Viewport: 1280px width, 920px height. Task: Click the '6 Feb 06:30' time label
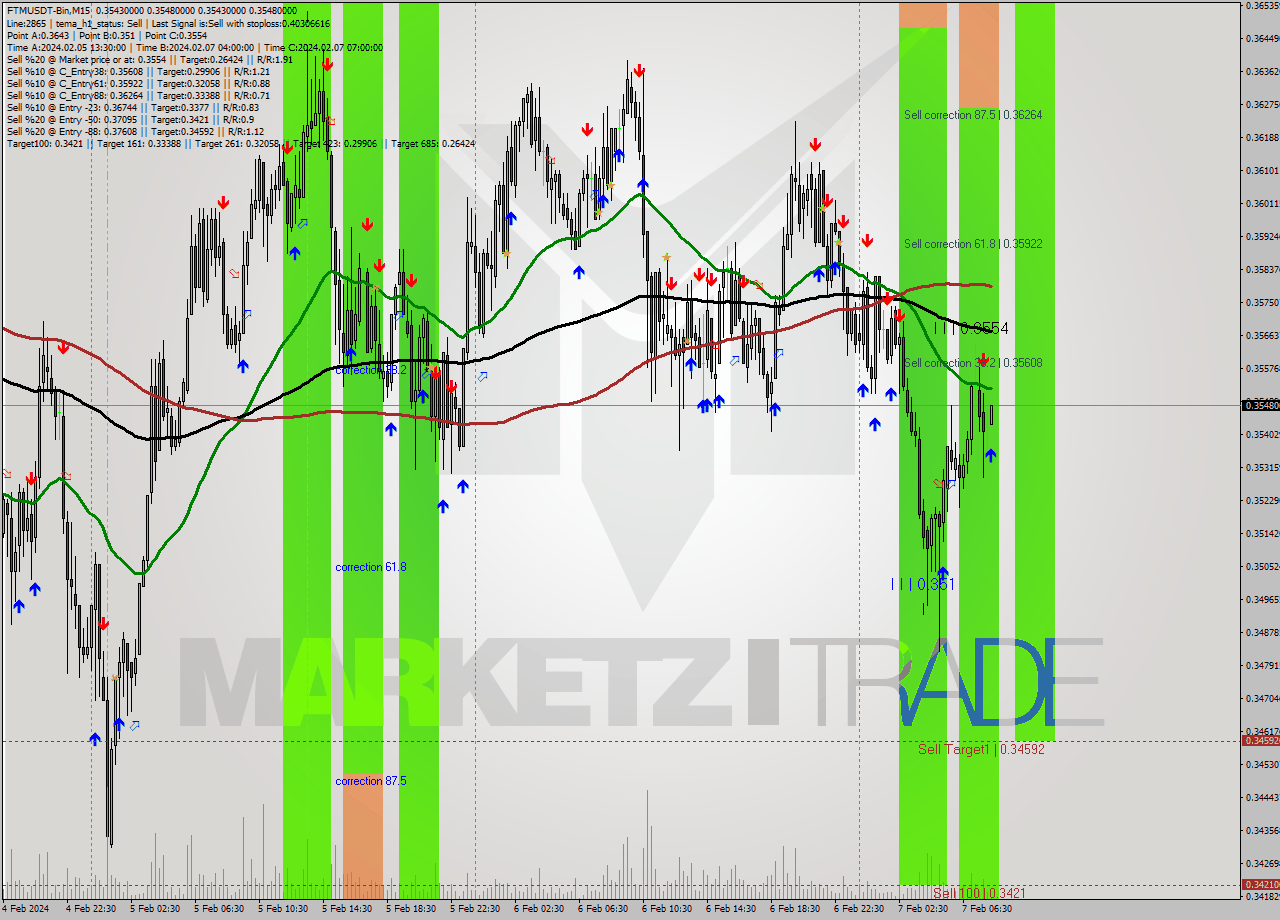(603, 909)
